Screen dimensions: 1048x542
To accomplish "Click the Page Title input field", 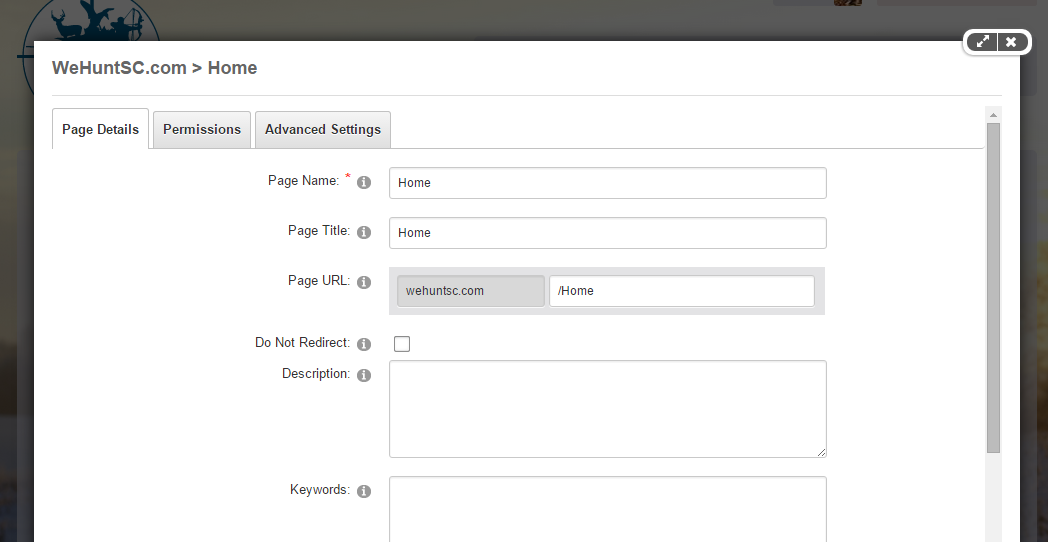I will pos(608,233).
